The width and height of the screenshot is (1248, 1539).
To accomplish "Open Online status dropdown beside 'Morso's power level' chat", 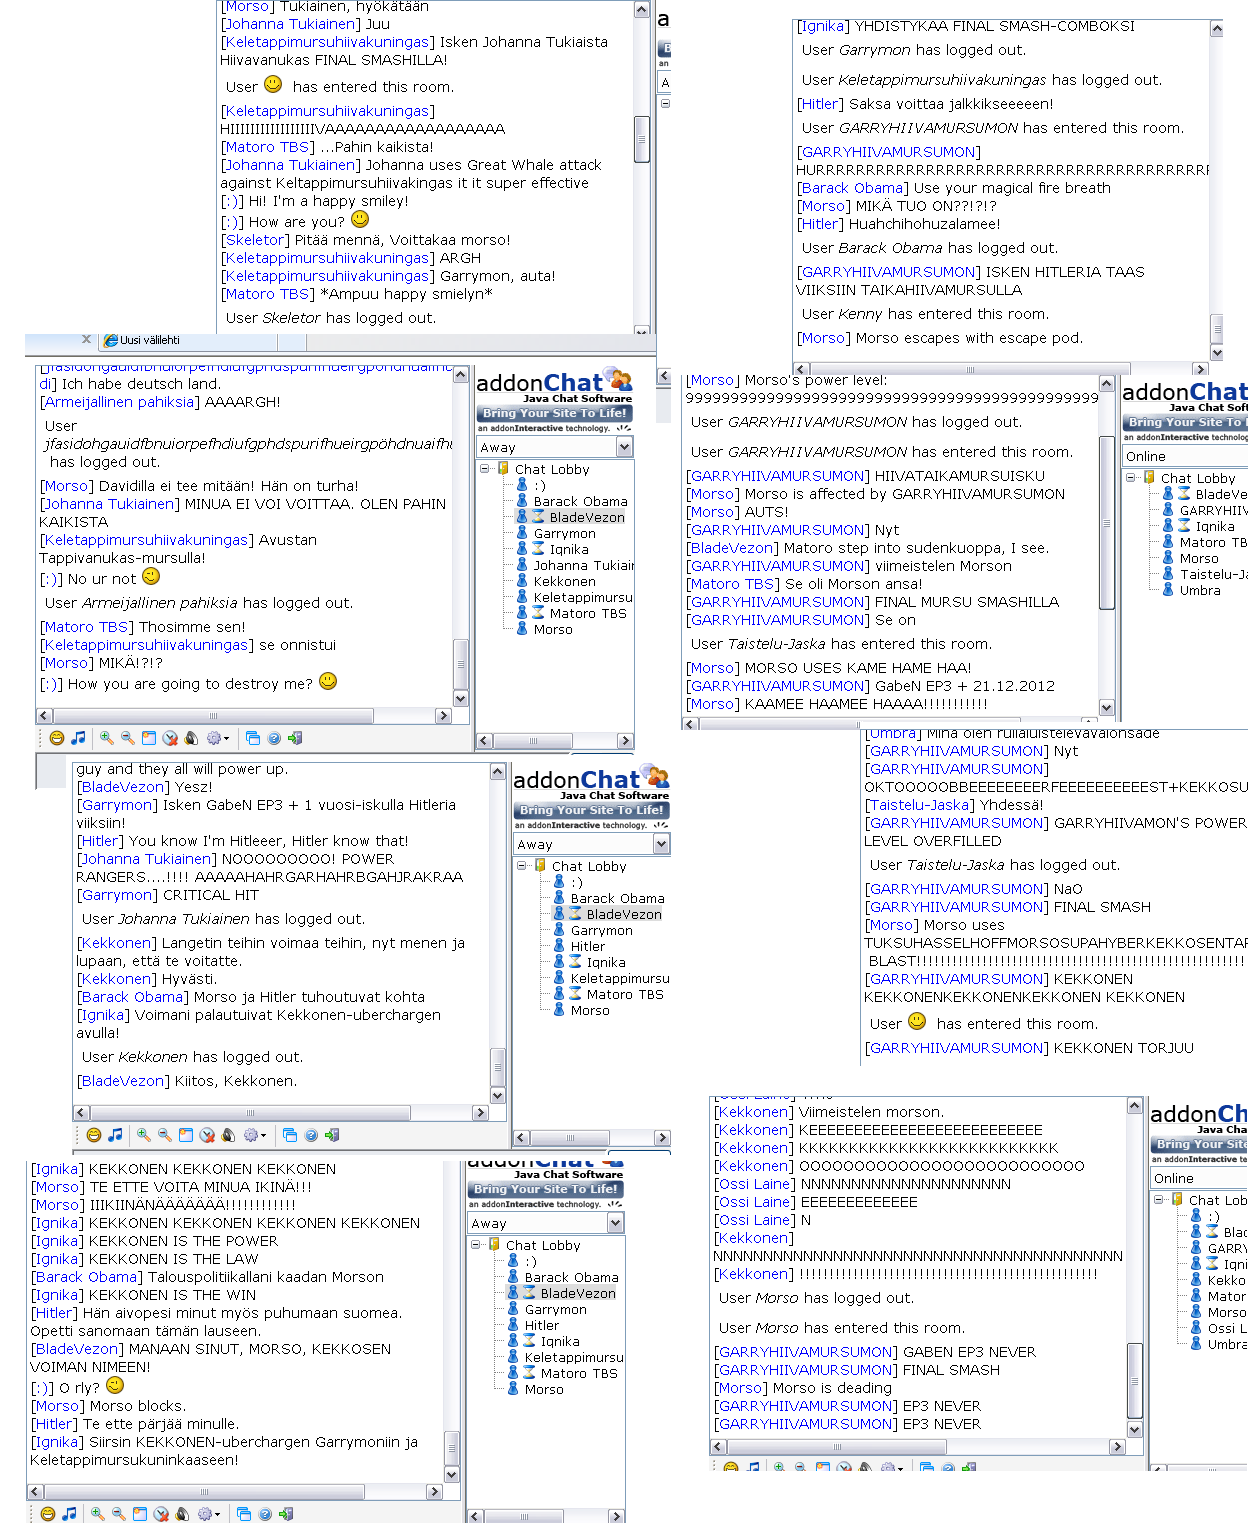I will point(1185,456).
